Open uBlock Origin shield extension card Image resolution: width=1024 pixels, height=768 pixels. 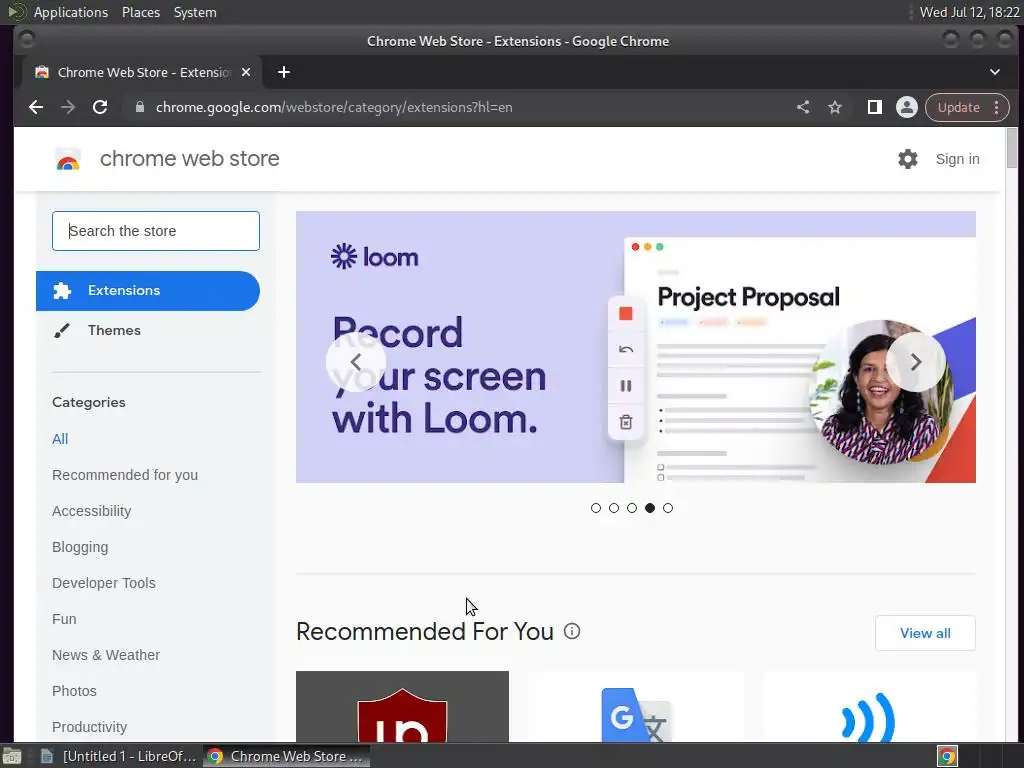[x=402, y=707]
